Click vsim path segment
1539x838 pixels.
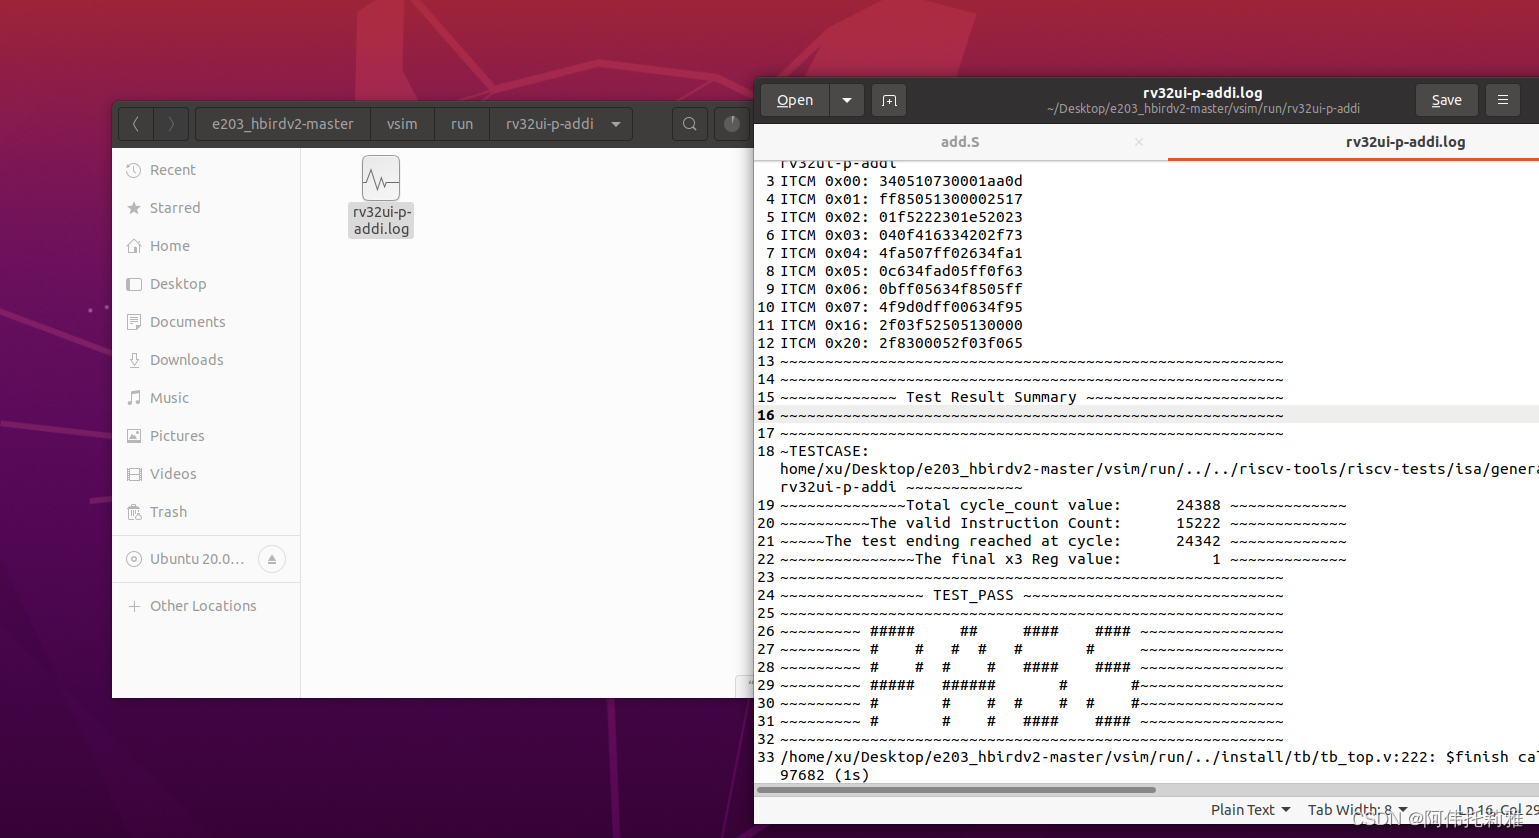tap(402, 124)
